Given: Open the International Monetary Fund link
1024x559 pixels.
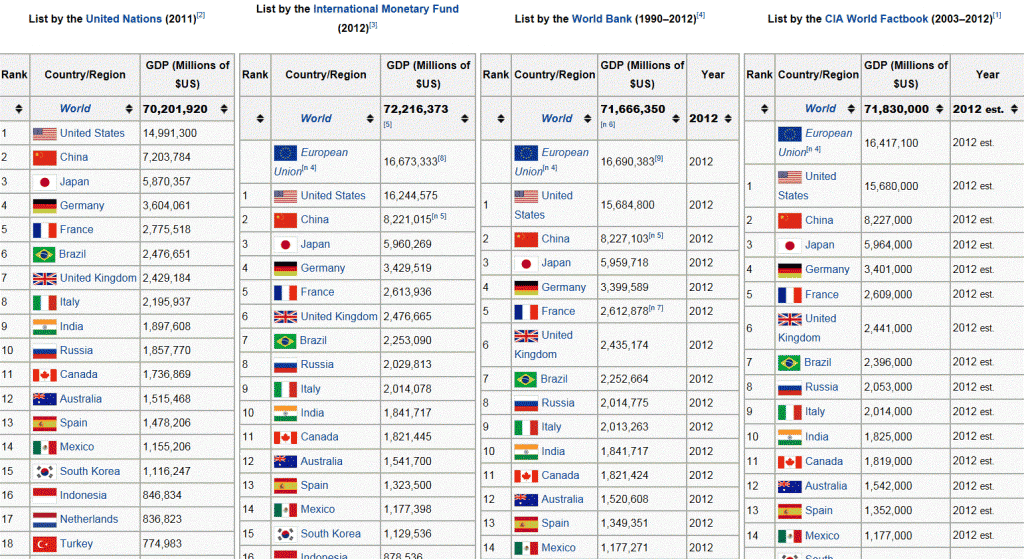Looking at the screenshot, I should pyautogui.click(x=386, y=9).
